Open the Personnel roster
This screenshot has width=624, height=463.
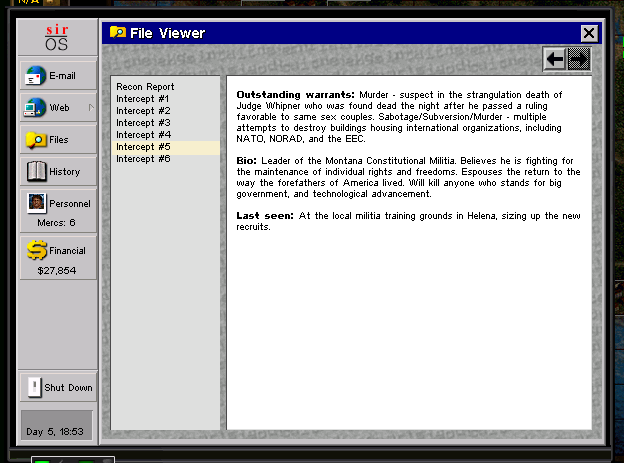[58, 211]
